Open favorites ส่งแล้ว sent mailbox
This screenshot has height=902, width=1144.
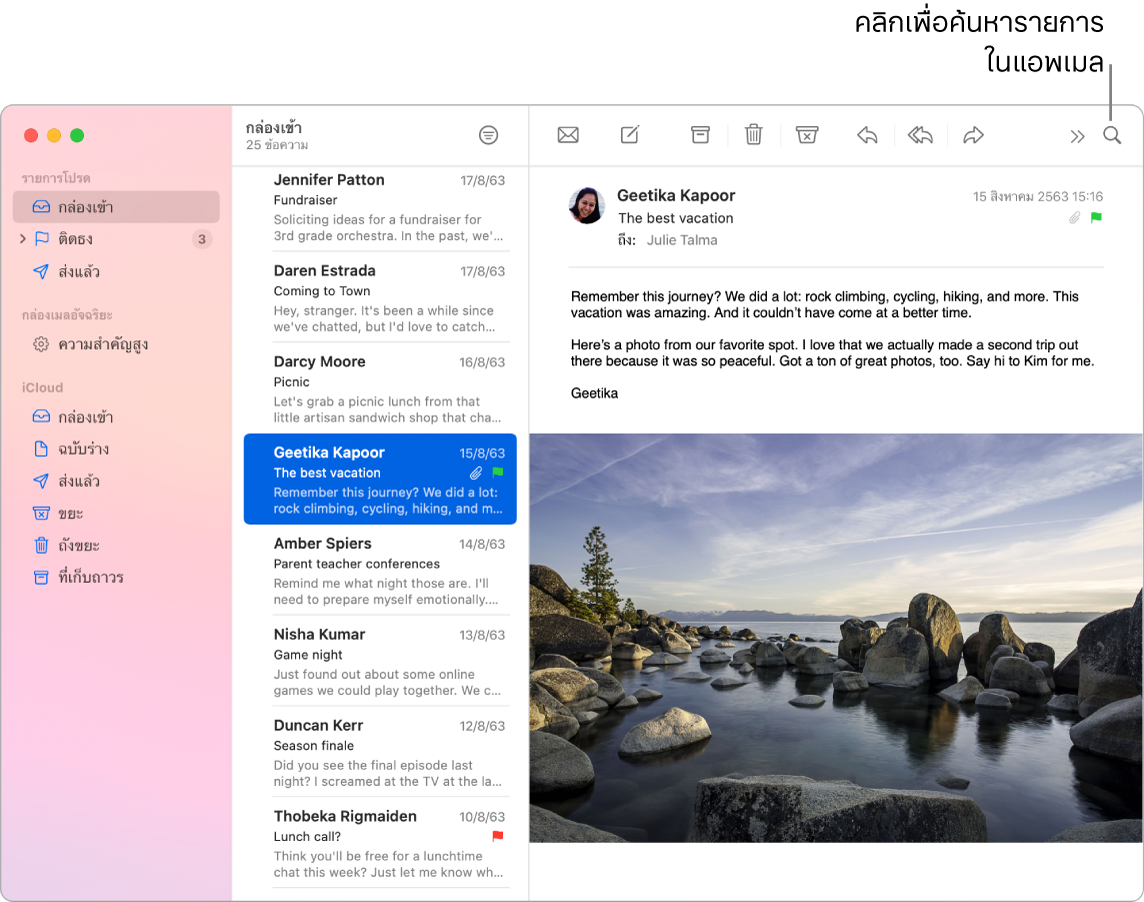click(116, 271)
